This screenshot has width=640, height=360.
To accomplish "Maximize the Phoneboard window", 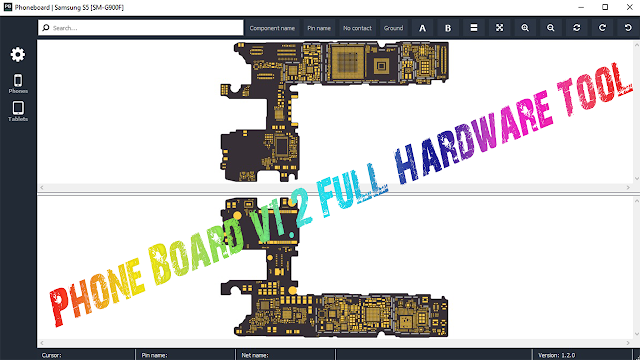I will [x=605, y=7].
